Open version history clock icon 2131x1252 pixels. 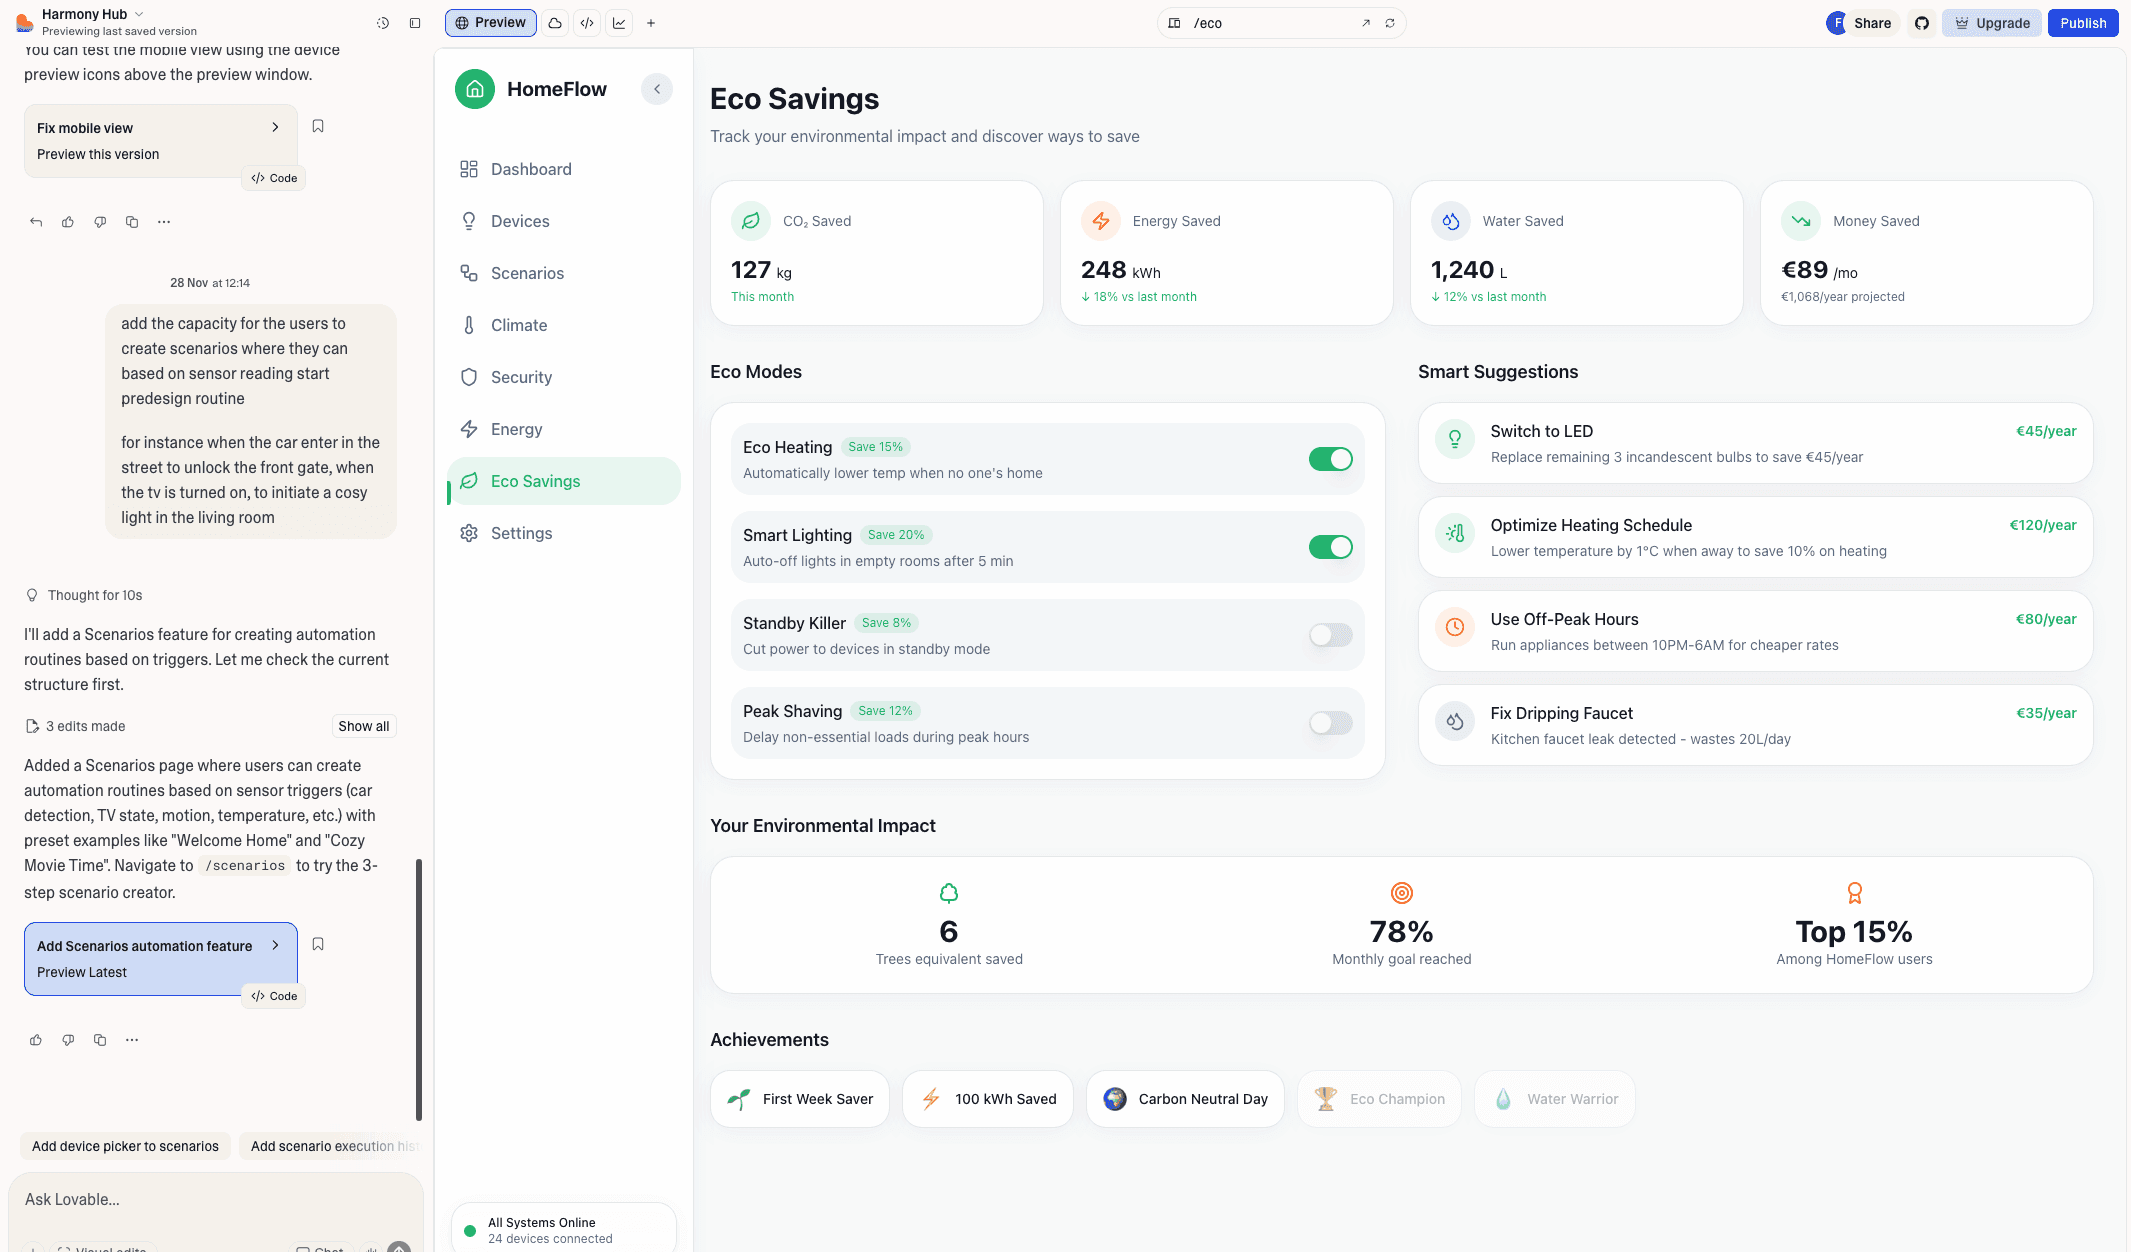[383, 23]
